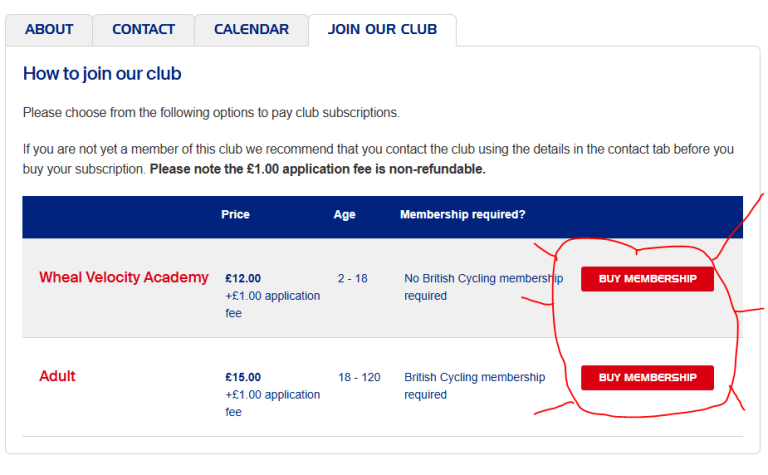
Task: Open the Adult subscription link
Action: 57,376
